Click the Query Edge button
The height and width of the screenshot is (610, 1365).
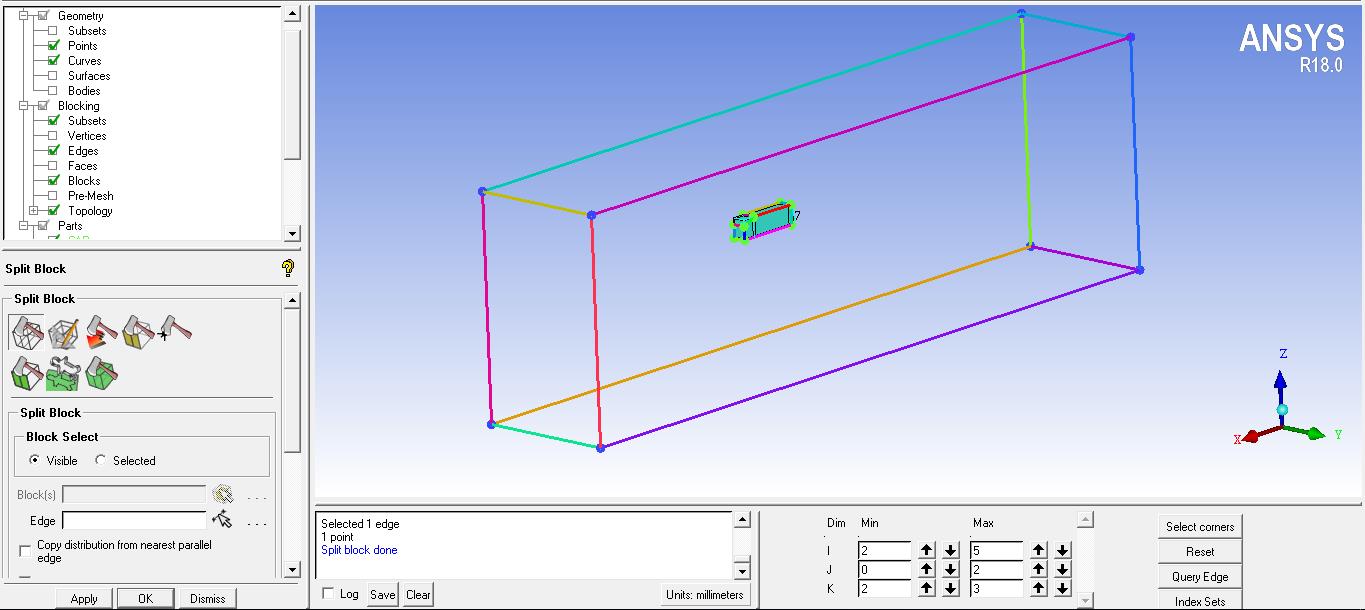pos(1199,575)
